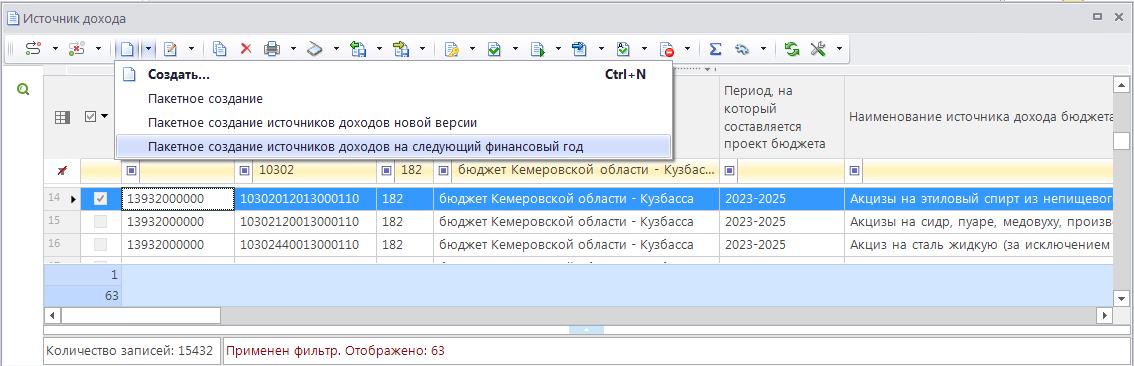Click the cancel-route icon with red cross

click(x=77, y=49)
